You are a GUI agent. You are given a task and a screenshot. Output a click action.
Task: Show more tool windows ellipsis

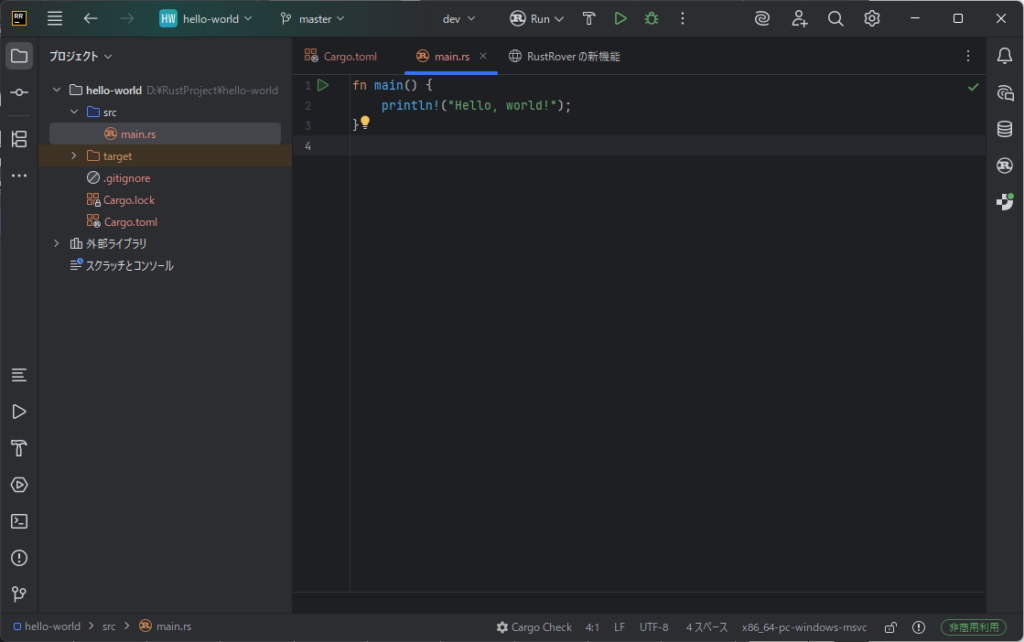(x=19, y=176)
